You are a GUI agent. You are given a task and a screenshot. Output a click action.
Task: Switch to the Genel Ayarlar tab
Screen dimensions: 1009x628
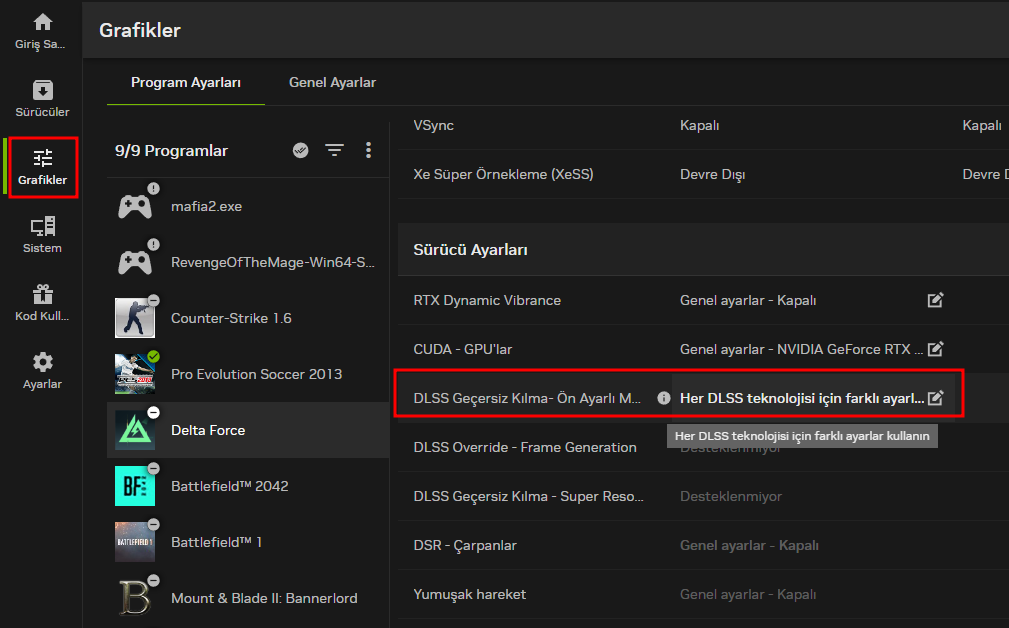click(x=332, y=82)
